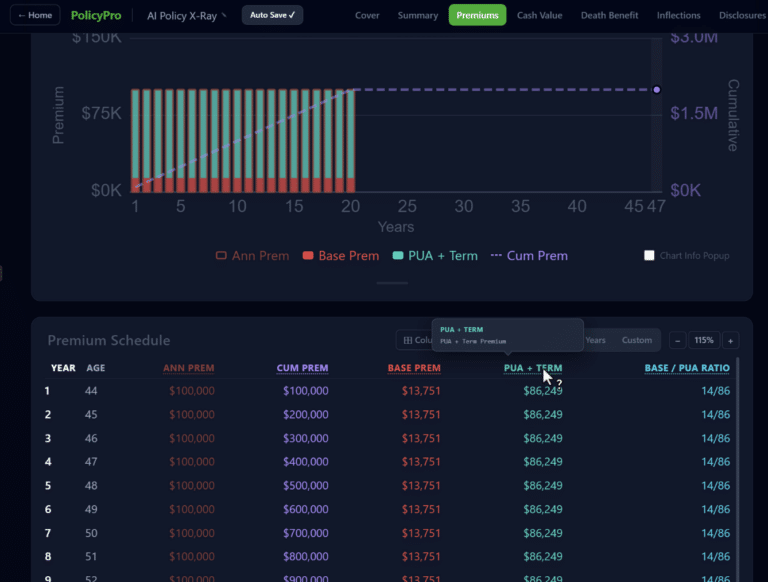This screenshot has width=768, height=582.
Task: Open the Columns selector dropdown
Action: (x=414, y=340)
